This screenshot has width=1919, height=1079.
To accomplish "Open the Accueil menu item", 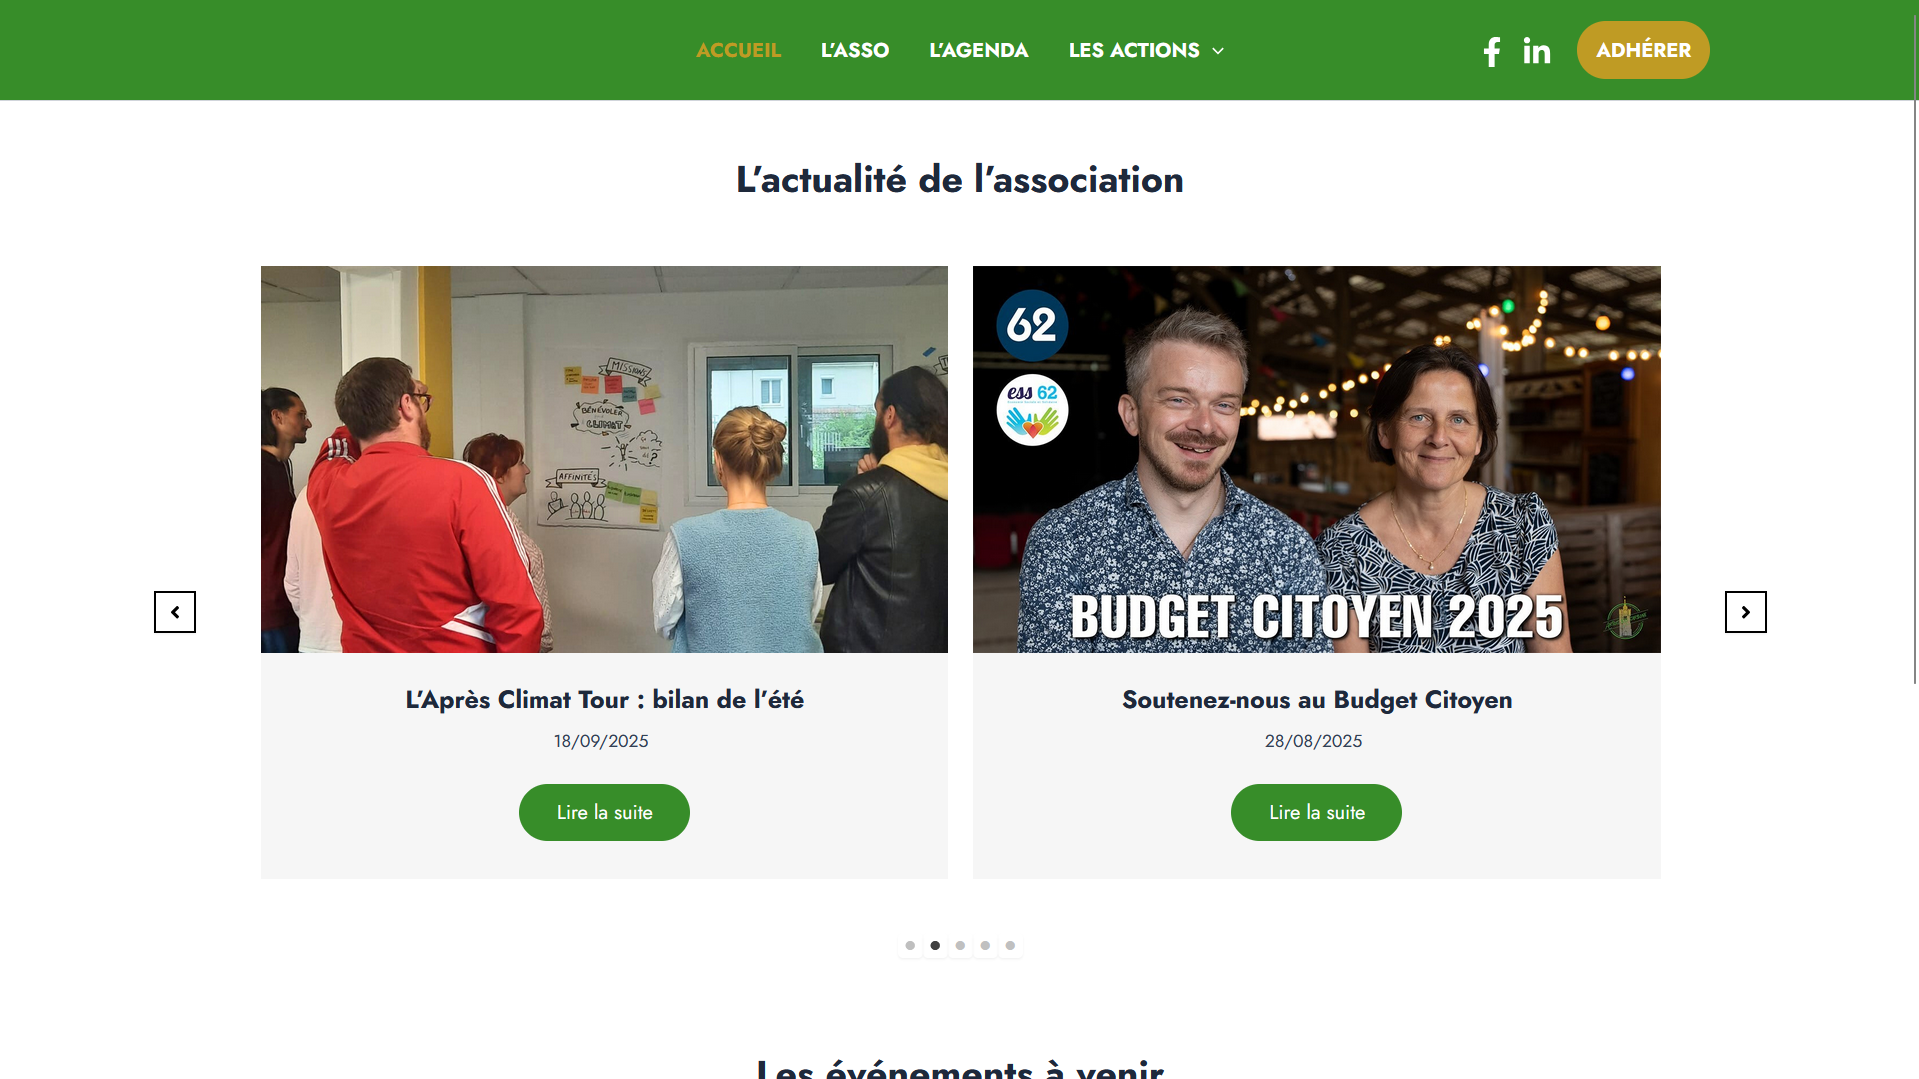I will click(x=738, y=50).
